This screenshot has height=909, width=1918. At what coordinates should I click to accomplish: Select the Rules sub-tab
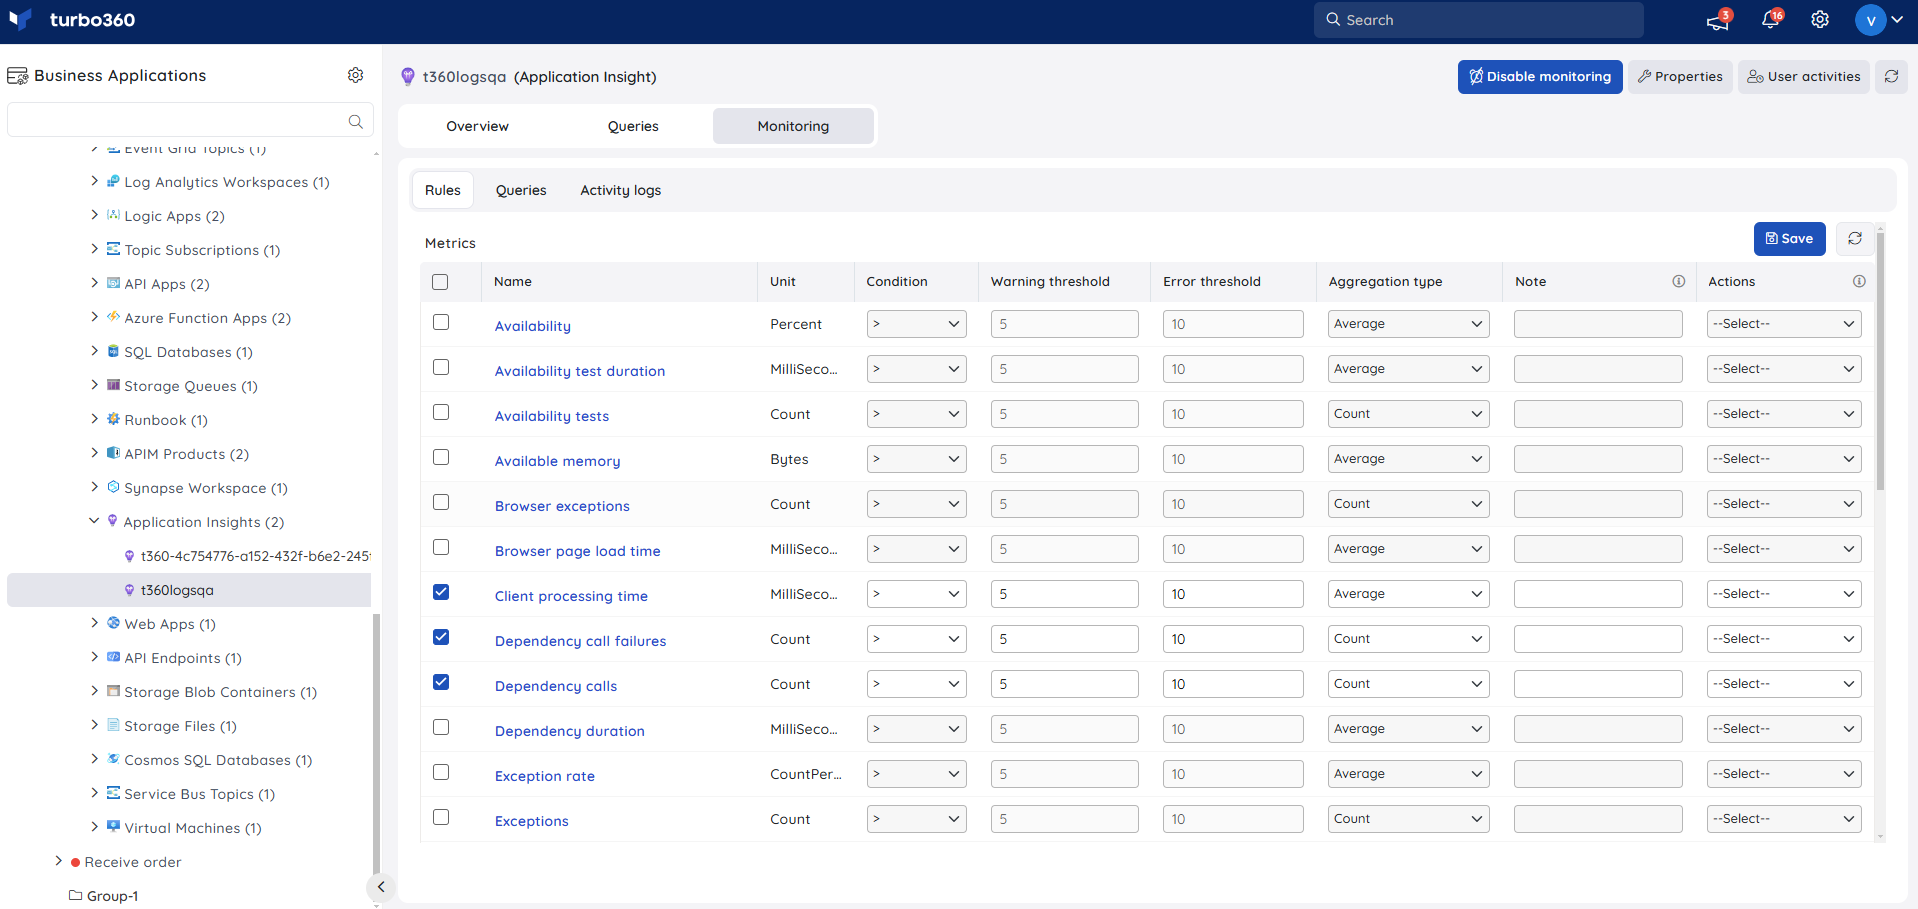click(x=443, y=190)
